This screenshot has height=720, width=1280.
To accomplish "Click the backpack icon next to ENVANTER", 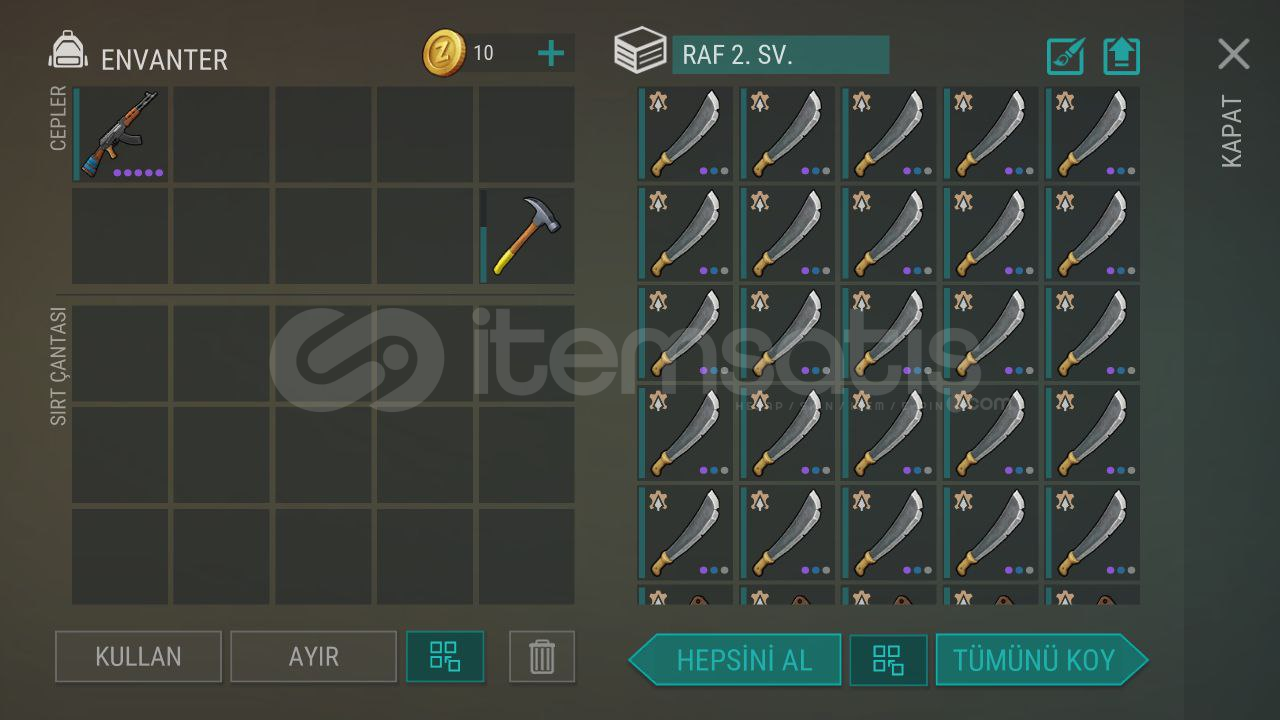I will (x=68, y=51).
